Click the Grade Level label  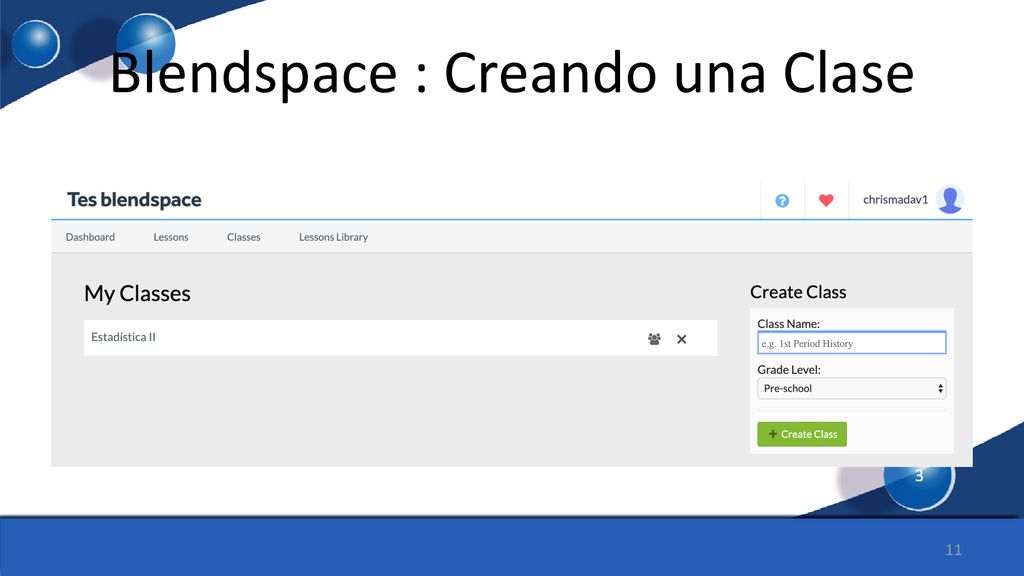pyautogui.click(x=789, y=370)
